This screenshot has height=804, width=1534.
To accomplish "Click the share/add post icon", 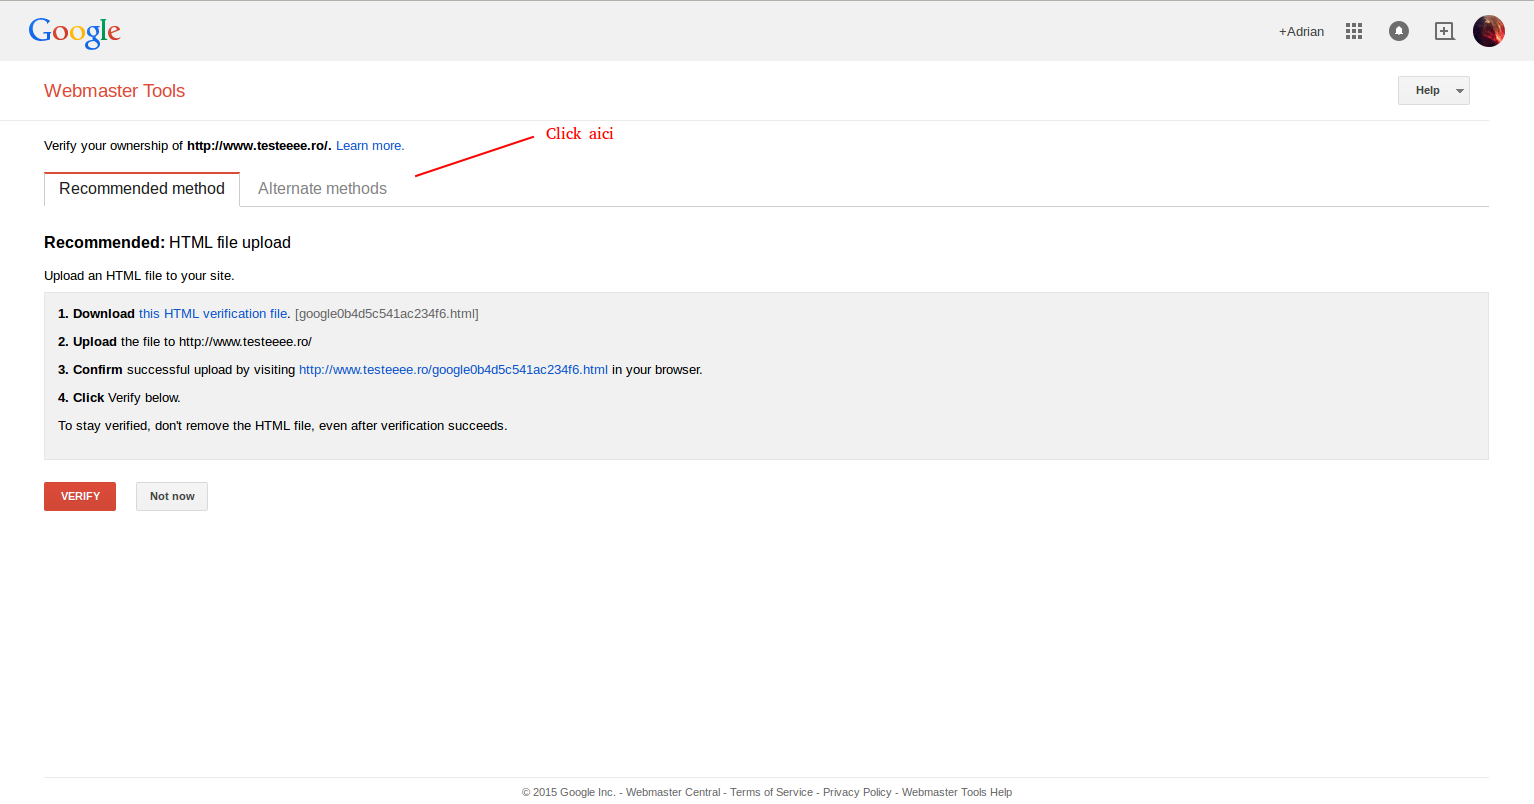I will click(x=1444, y=31).
